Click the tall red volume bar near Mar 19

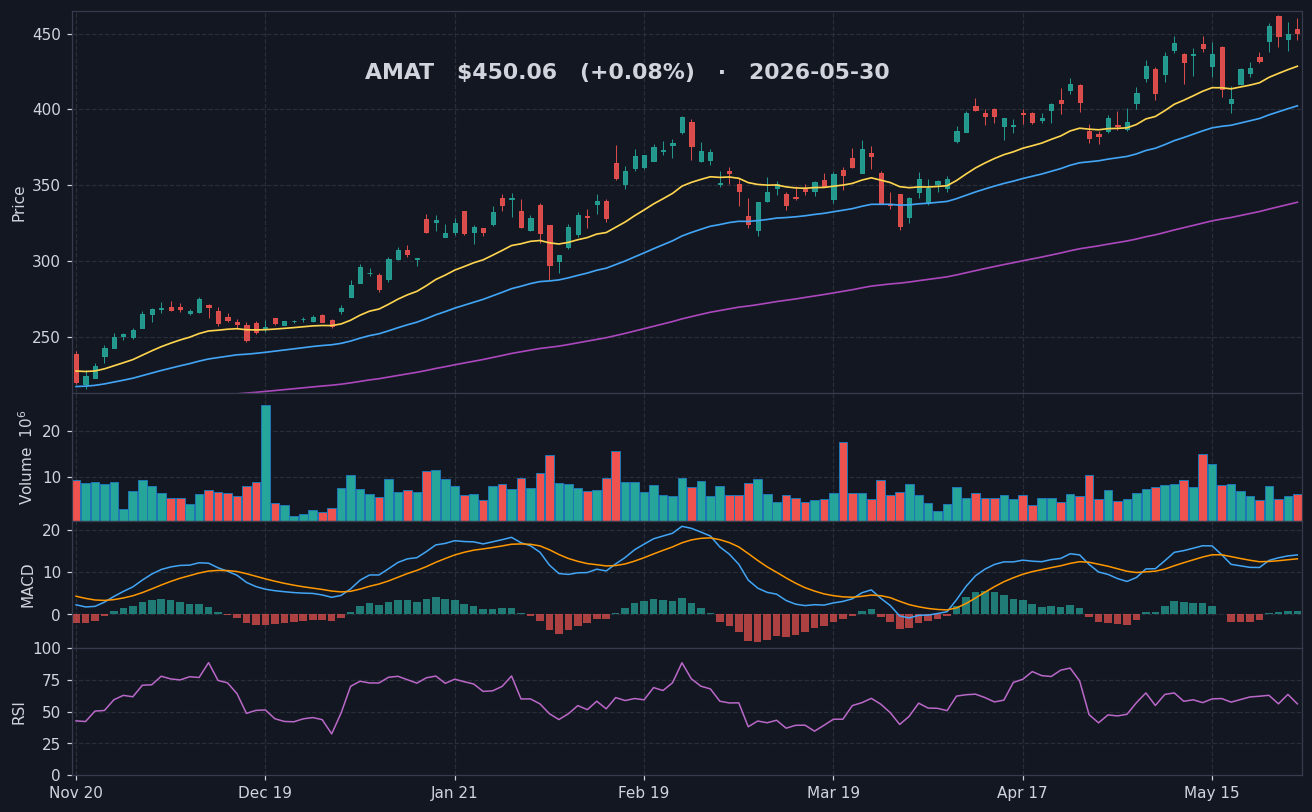[843, 481]
